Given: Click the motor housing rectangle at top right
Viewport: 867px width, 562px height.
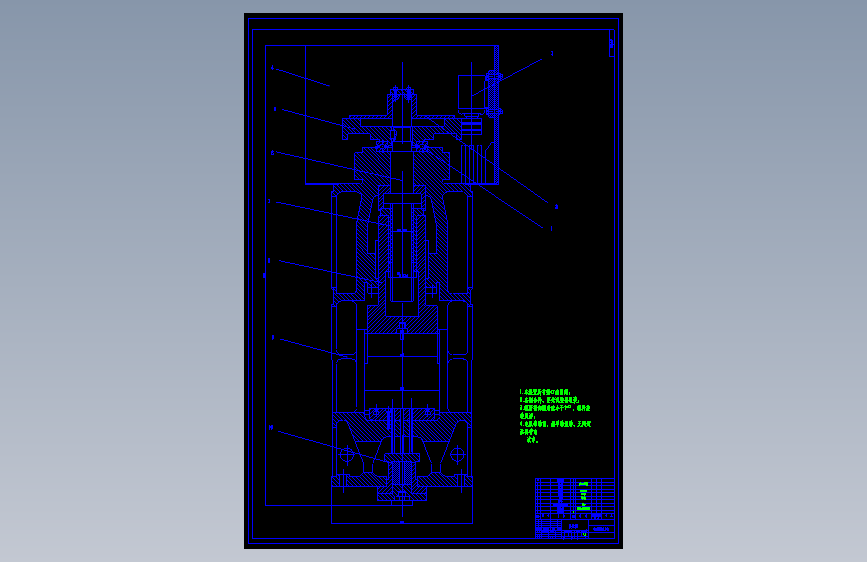Looking at the screenshot, I should [x=471, y=94].
